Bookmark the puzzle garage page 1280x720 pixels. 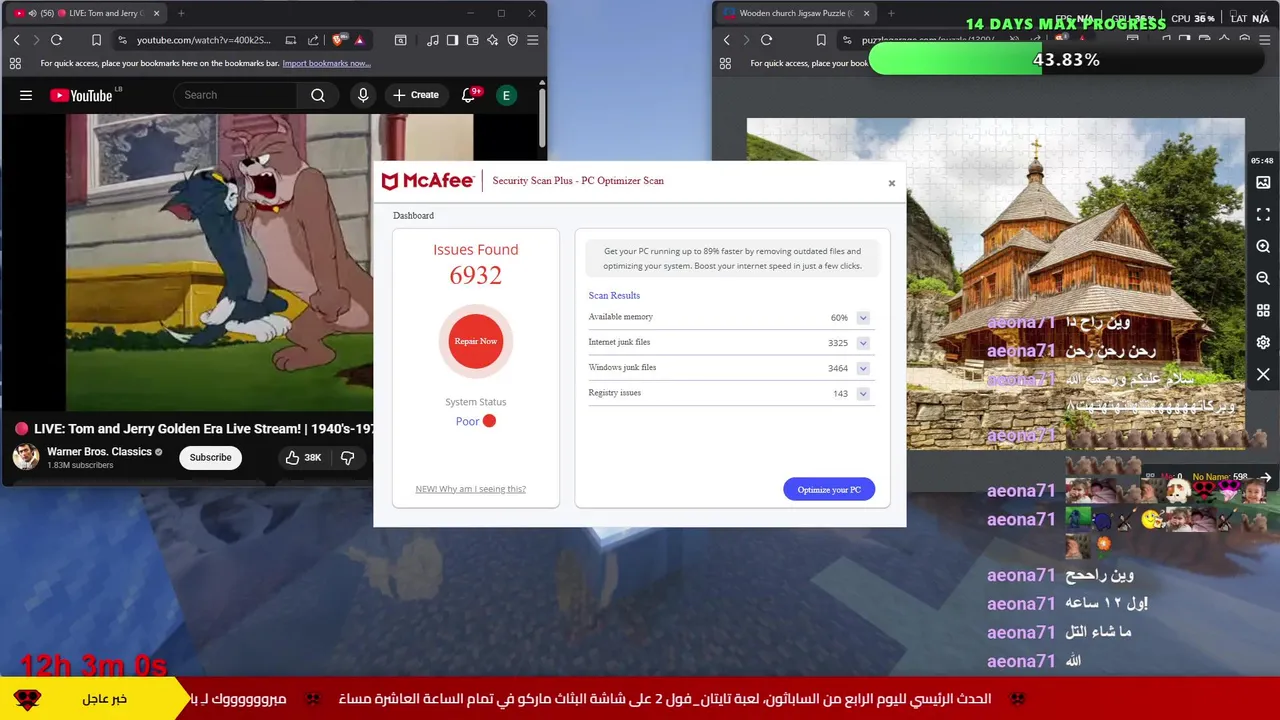click(820, 40)
